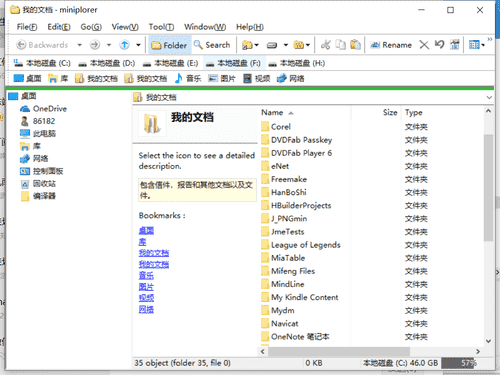Open the dropdown arrow beside the up button
Image resolution: width=500 pixels, height=375 pixels.
click(x=138, y=45)
